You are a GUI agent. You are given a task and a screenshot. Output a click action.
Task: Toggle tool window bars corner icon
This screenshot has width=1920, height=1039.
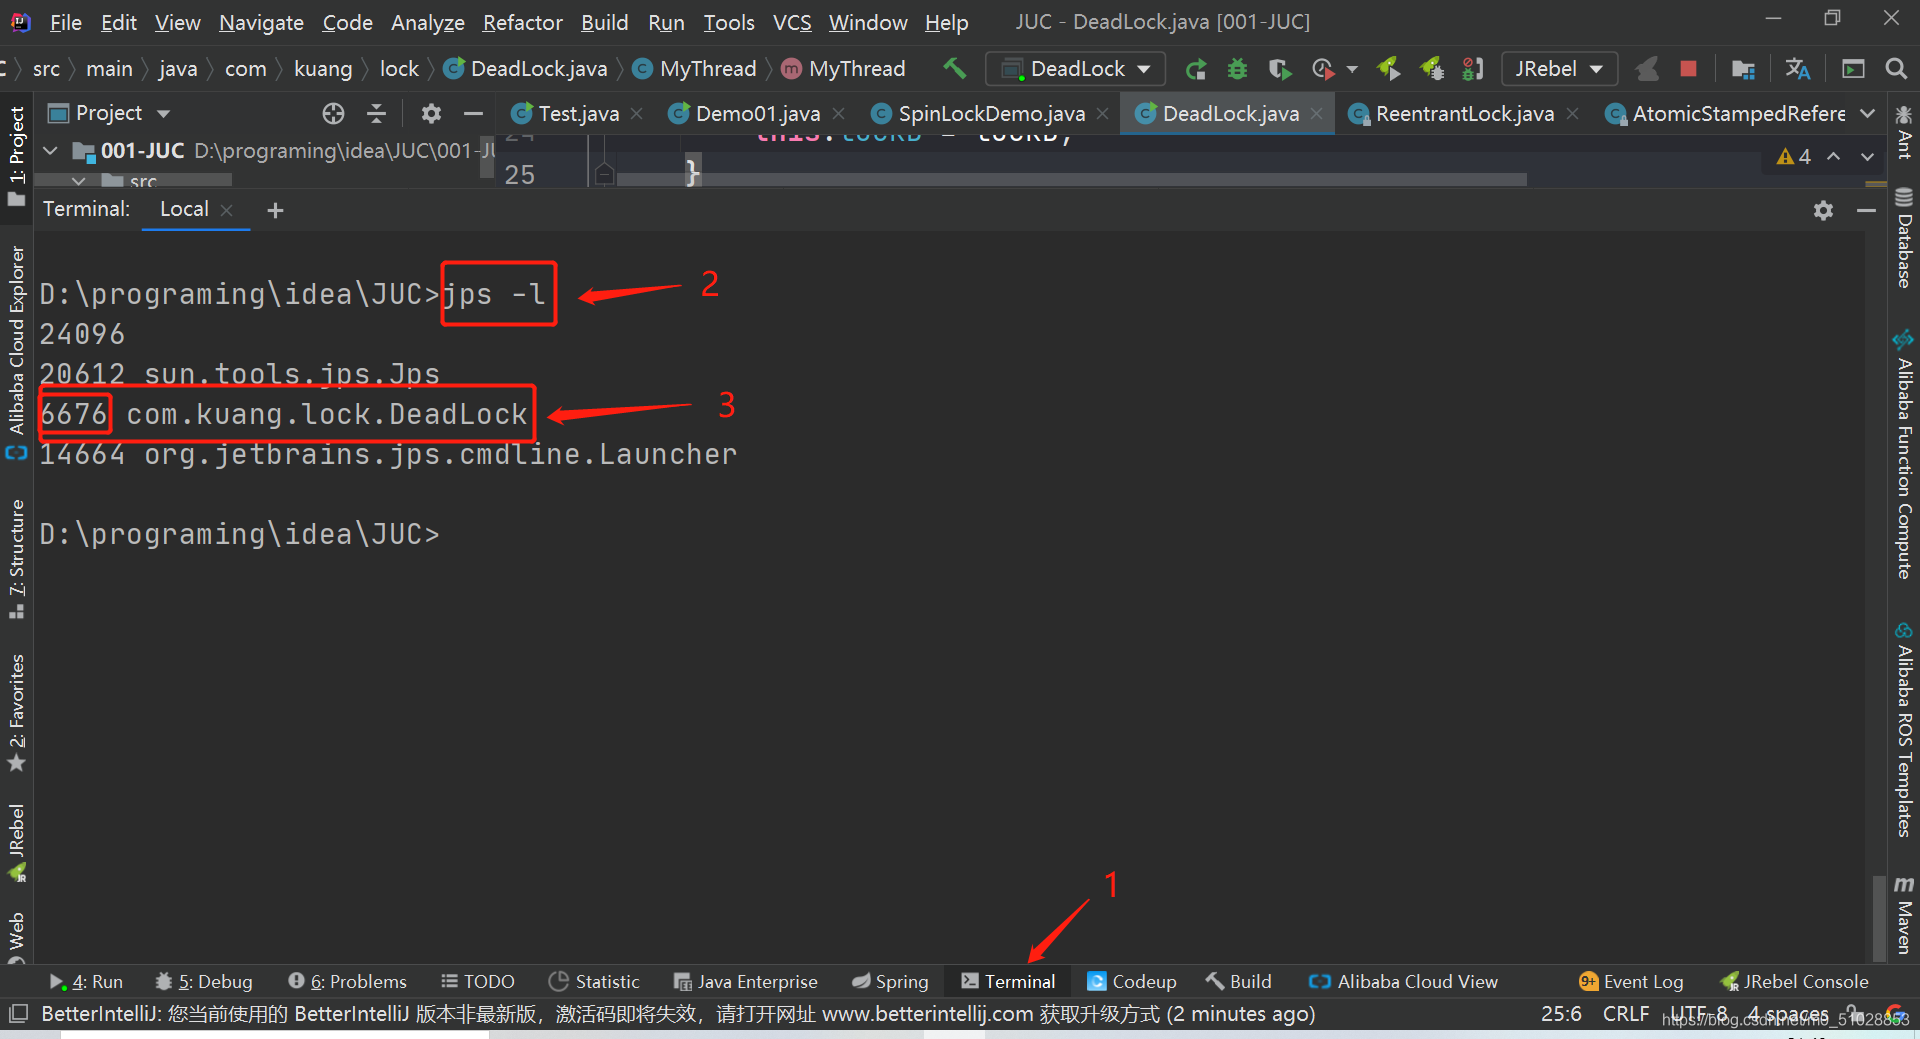[17, 1014]
